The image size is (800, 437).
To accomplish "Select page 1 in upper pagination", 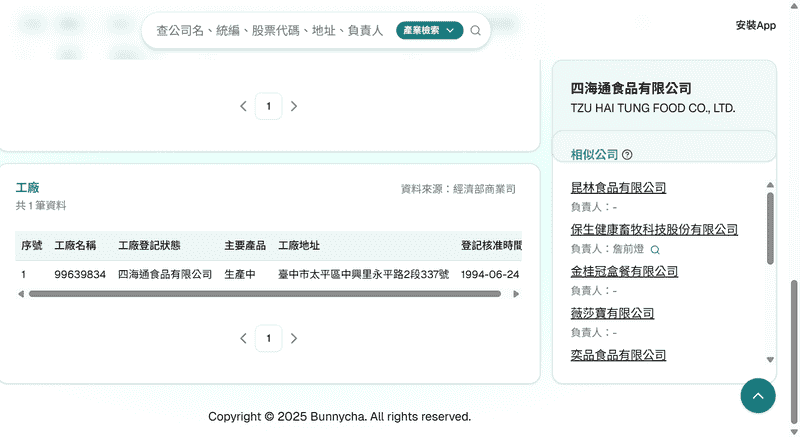I will click(x=268, y=106).
